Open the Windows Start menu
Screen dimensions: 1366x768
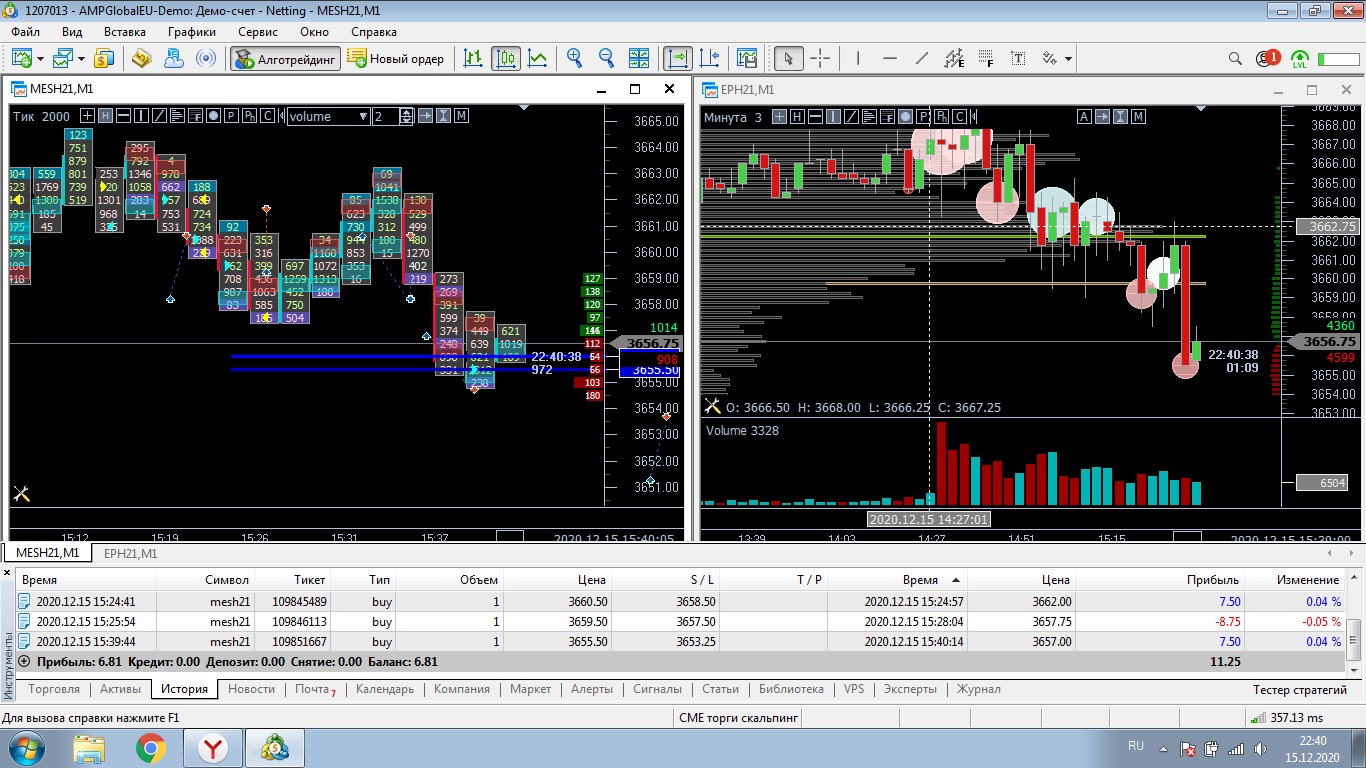[x=24, y=748]
